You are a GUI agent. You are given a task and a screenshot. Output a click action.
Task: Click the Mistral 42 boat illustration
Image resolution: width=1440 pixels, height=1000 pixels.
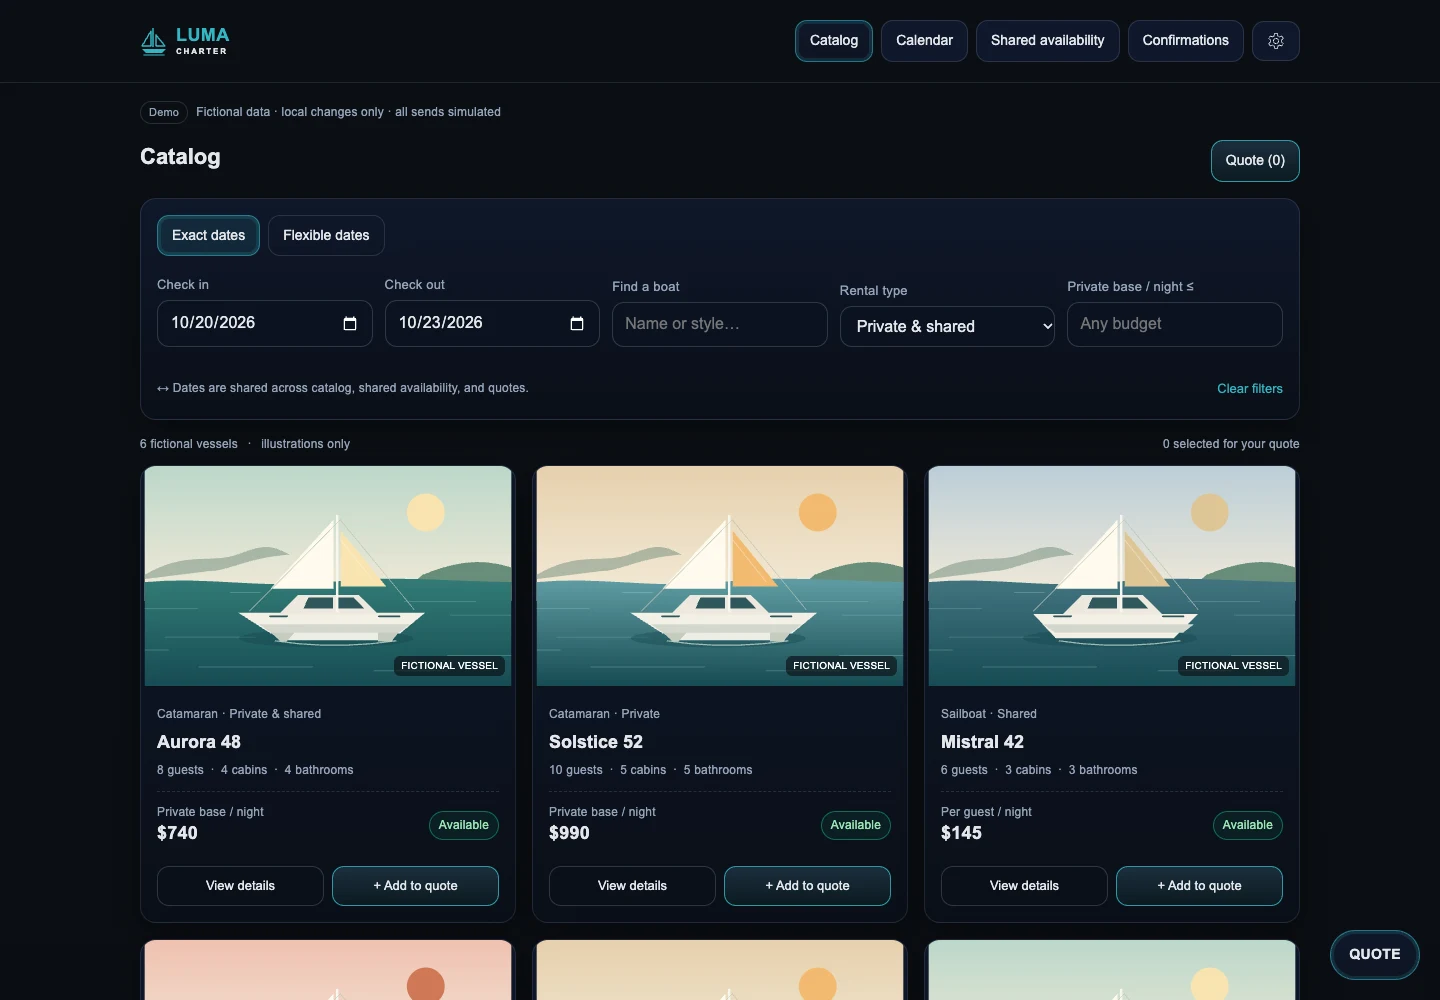pyautogui.click(x=1112, y=576)
